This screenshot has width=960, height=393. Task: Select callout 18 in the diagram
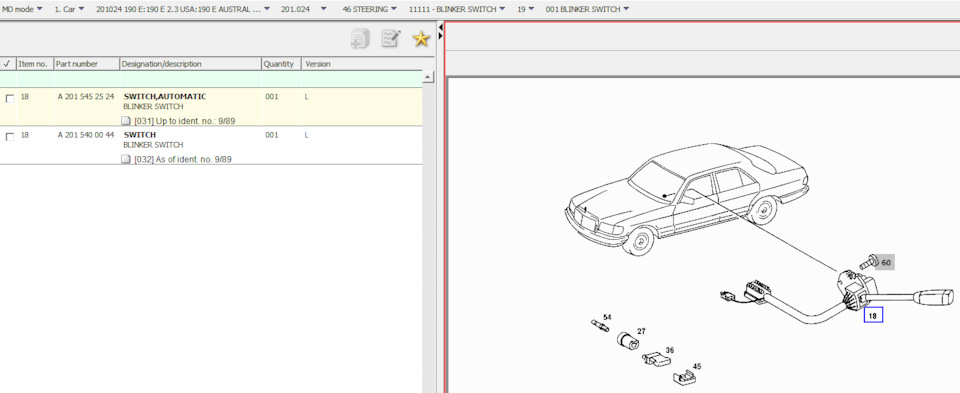873,315
